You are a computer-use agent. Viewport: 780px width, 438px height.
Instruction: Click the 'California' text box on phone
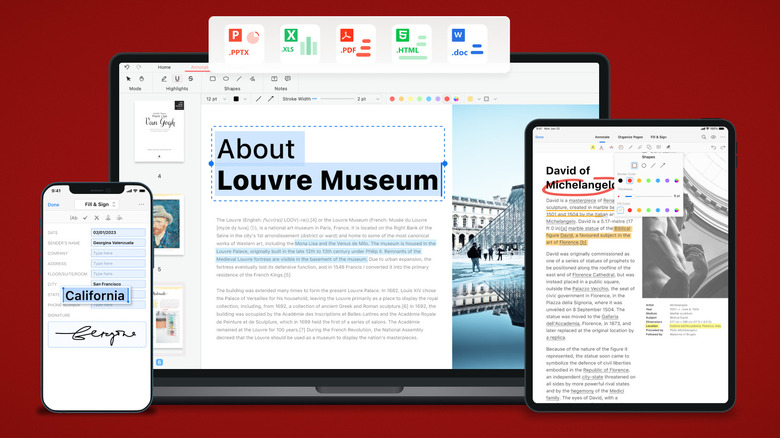96,295
